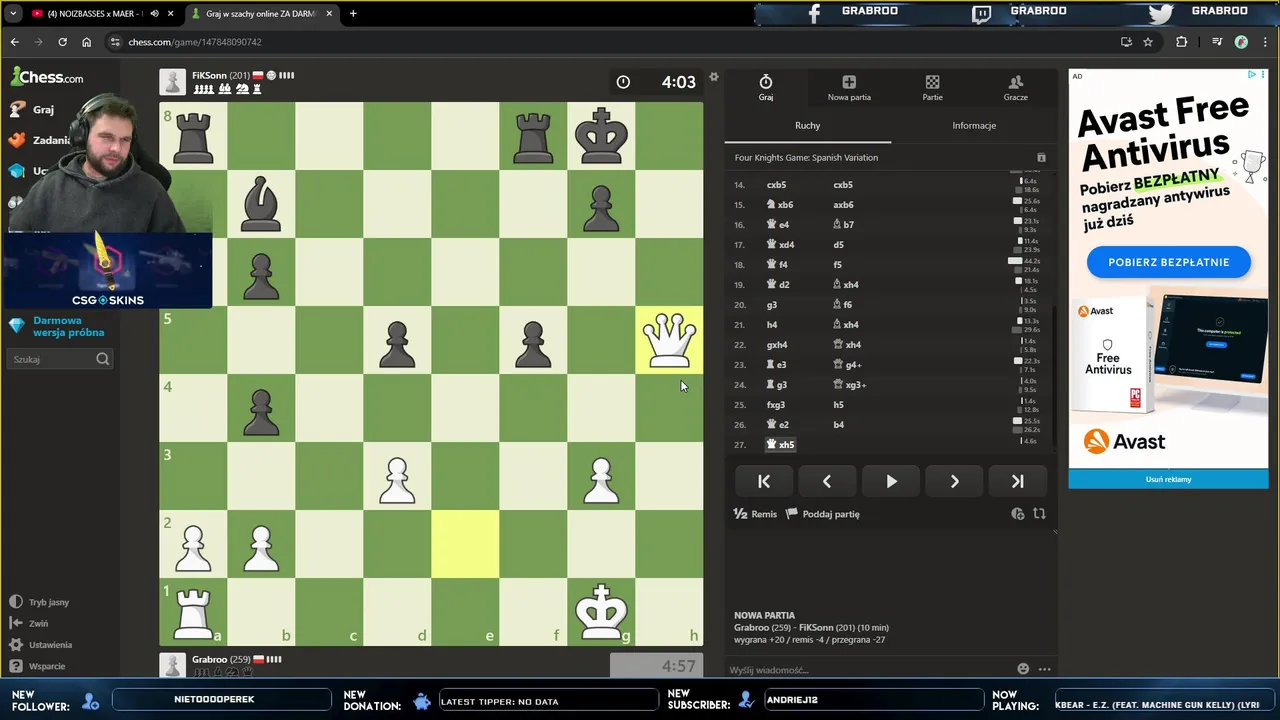
Task: Select move 25 fxg3 in the list
Action: pos(776,405)
